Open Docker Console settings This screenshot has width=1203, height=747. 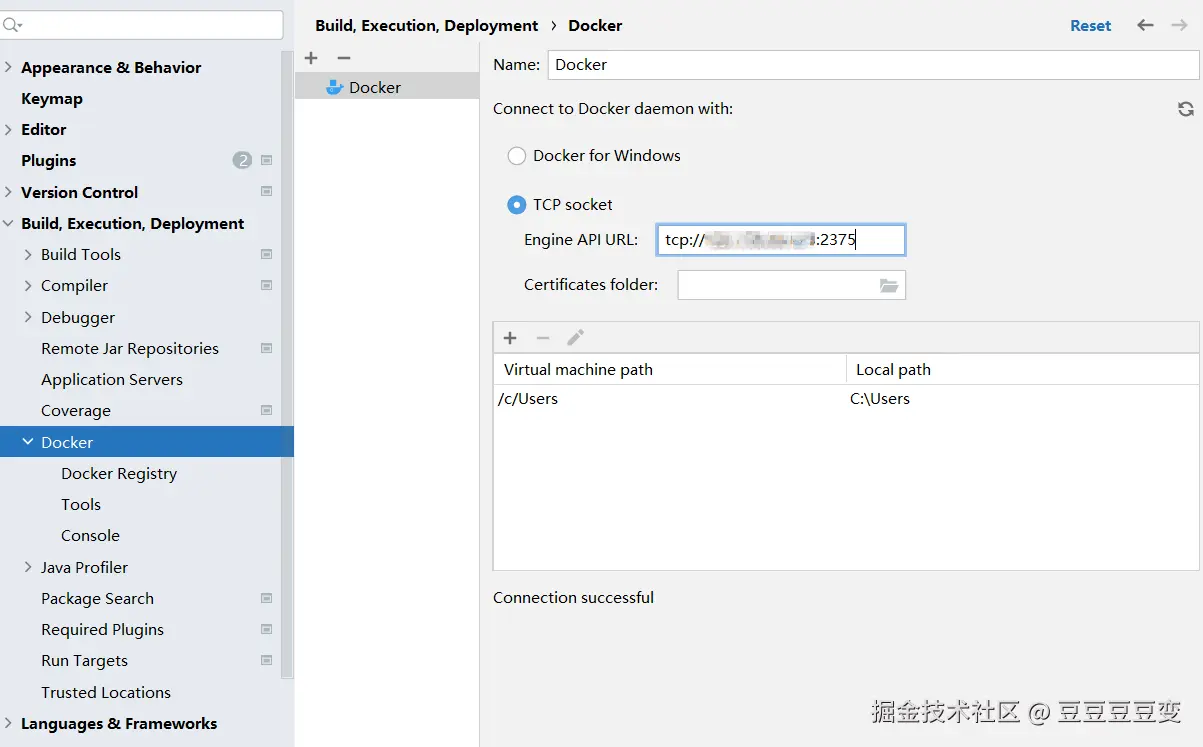(x=90, y=535)
